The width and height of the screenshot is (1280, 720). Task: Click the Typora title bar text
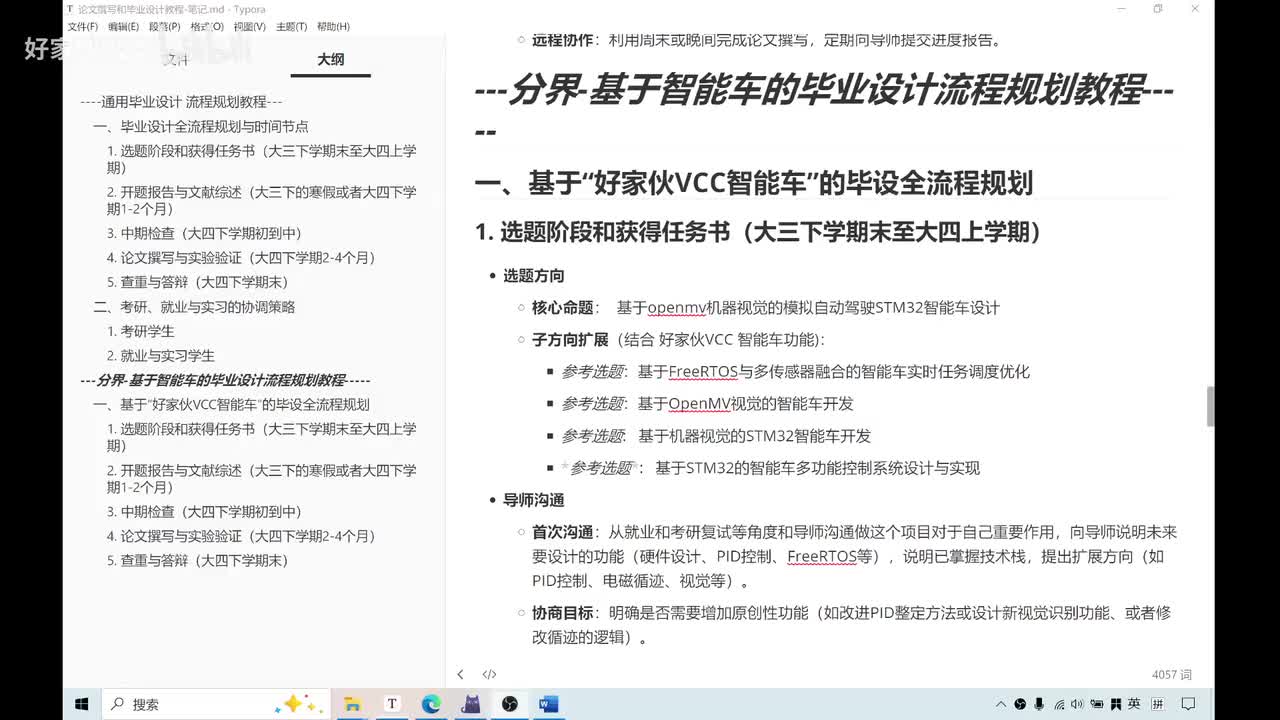click(x=172, y=9)
